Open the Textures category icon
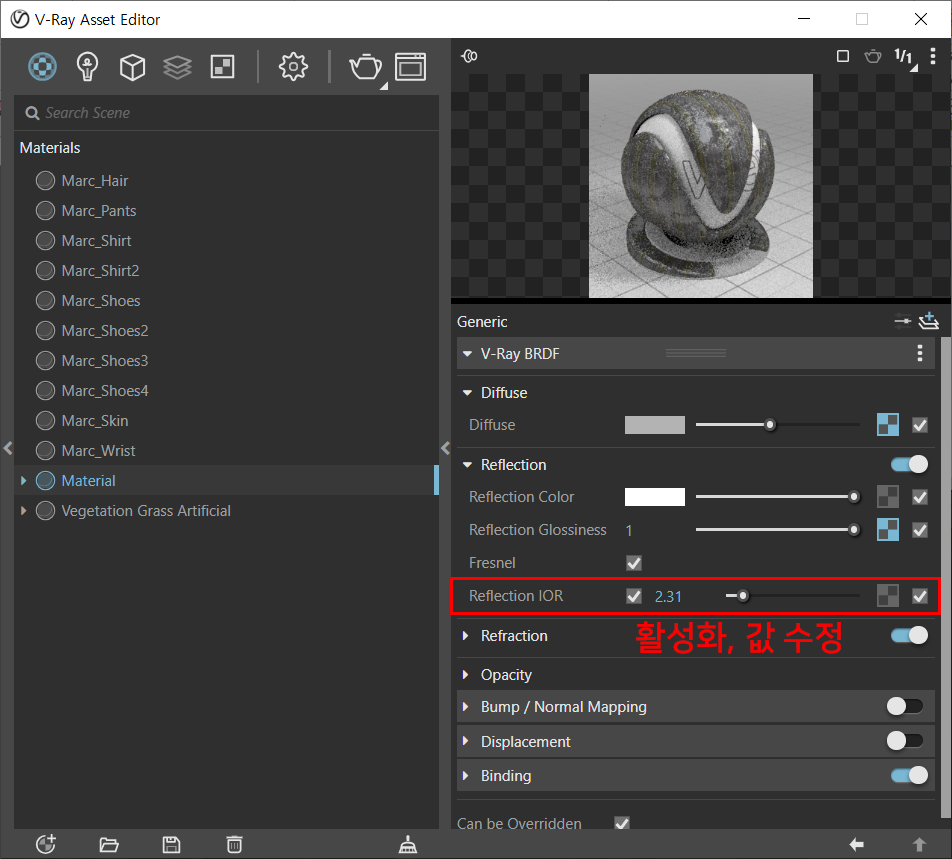Viewport: 952px width, 859px height. coord(222,67)
